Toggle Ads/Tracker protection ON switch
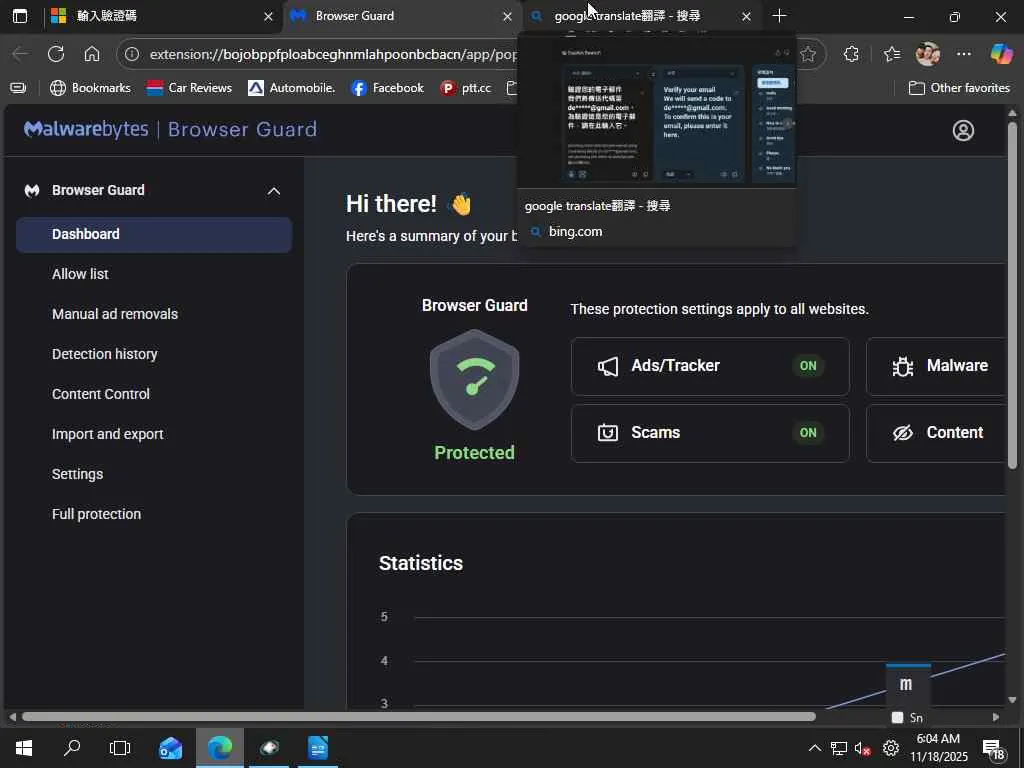 click(x=808, y=366)
